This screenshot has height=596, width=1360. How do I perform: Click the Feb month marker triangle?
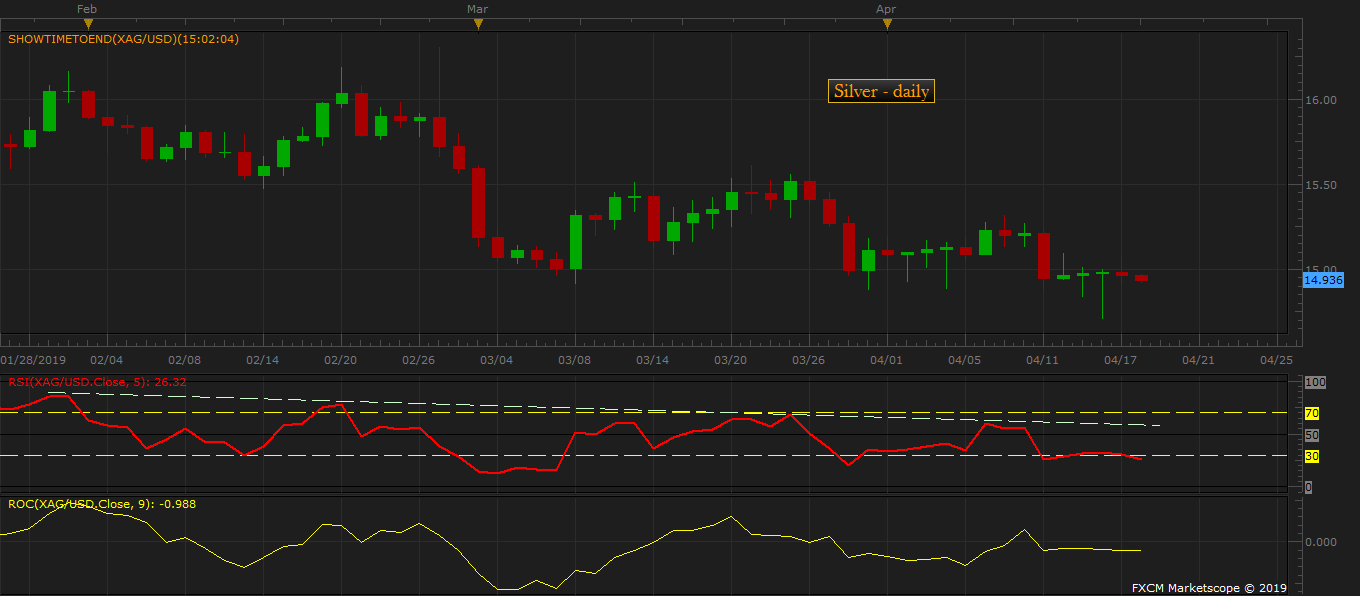pos(89,24)
